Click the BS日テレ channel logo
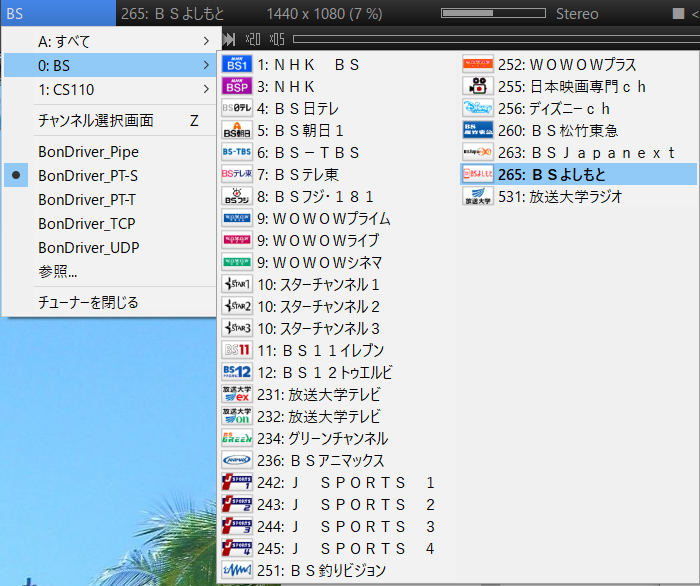 237,108
